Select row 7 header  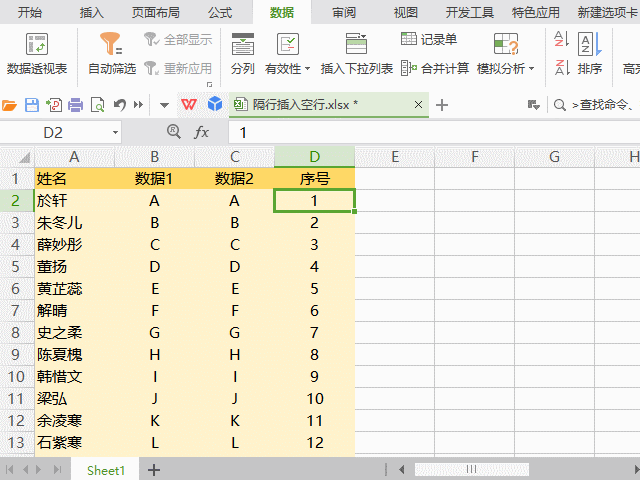tap(16, 311)
